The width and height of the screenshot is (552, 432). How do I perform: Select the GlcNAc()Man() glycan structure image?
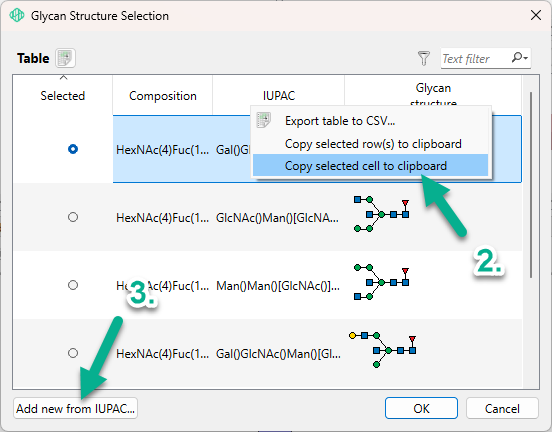382,214
